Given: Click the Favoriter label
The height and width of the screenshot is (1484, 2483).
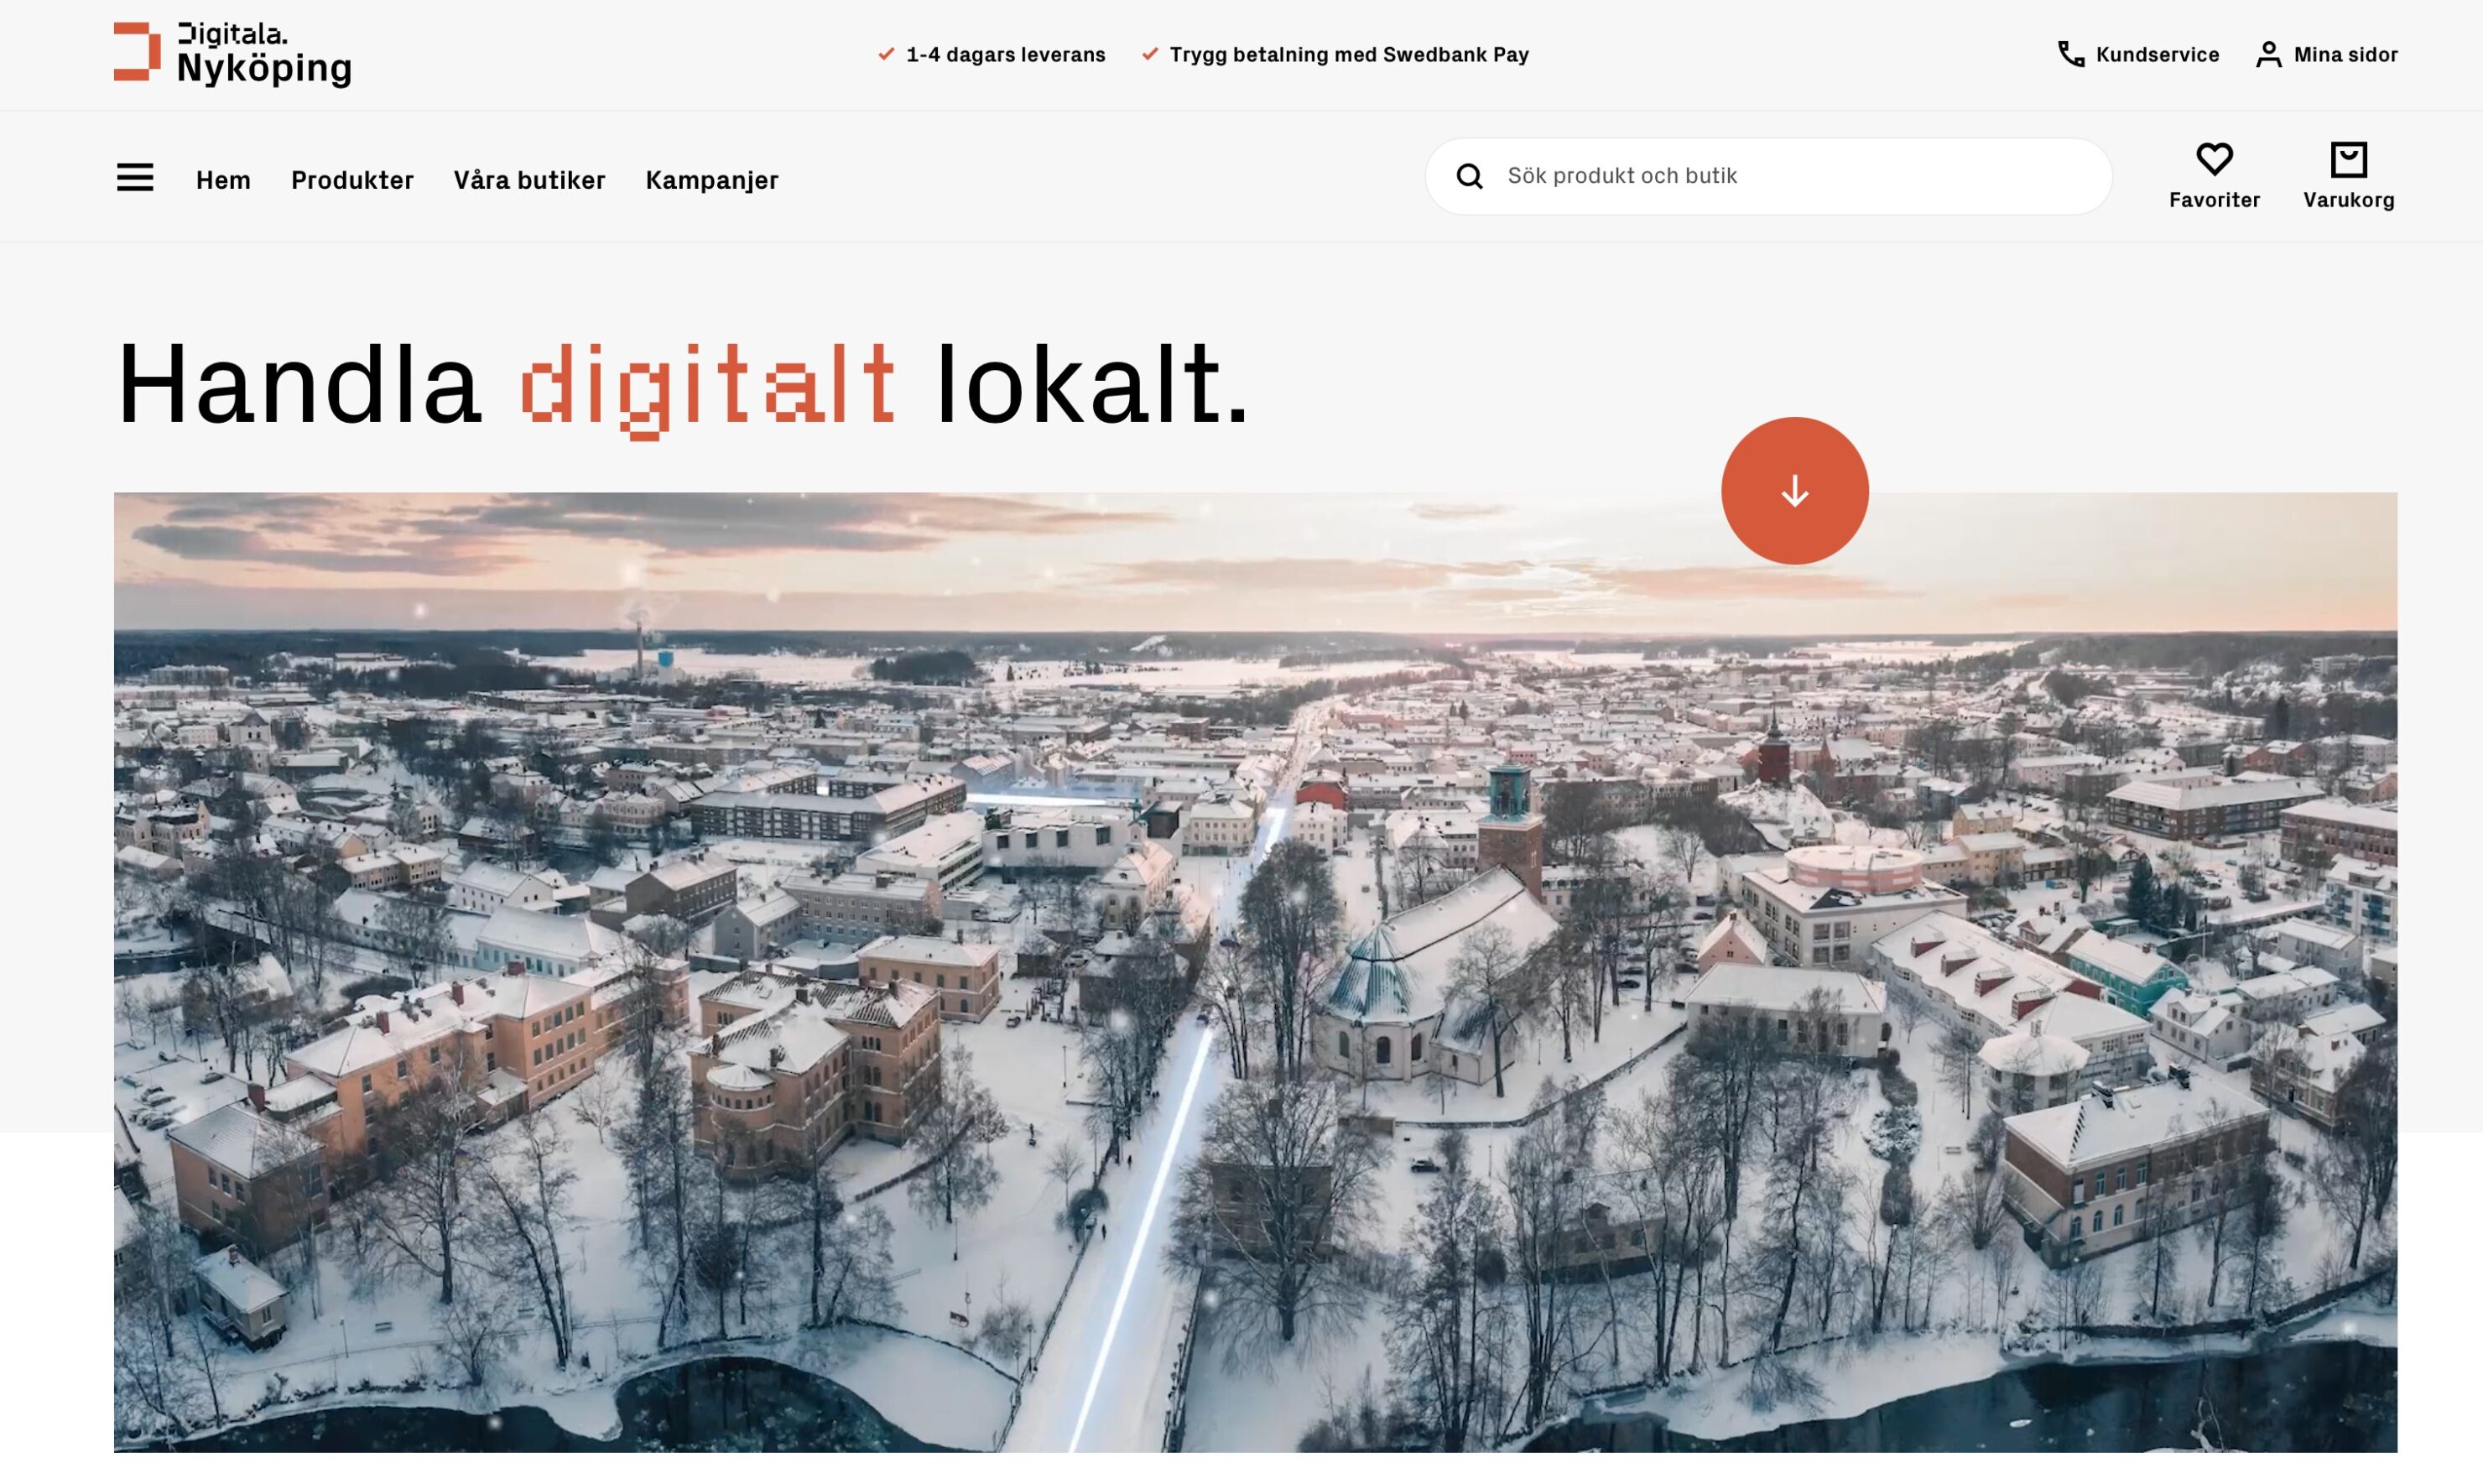Looking at the screenshot, I should point(2214,200).
